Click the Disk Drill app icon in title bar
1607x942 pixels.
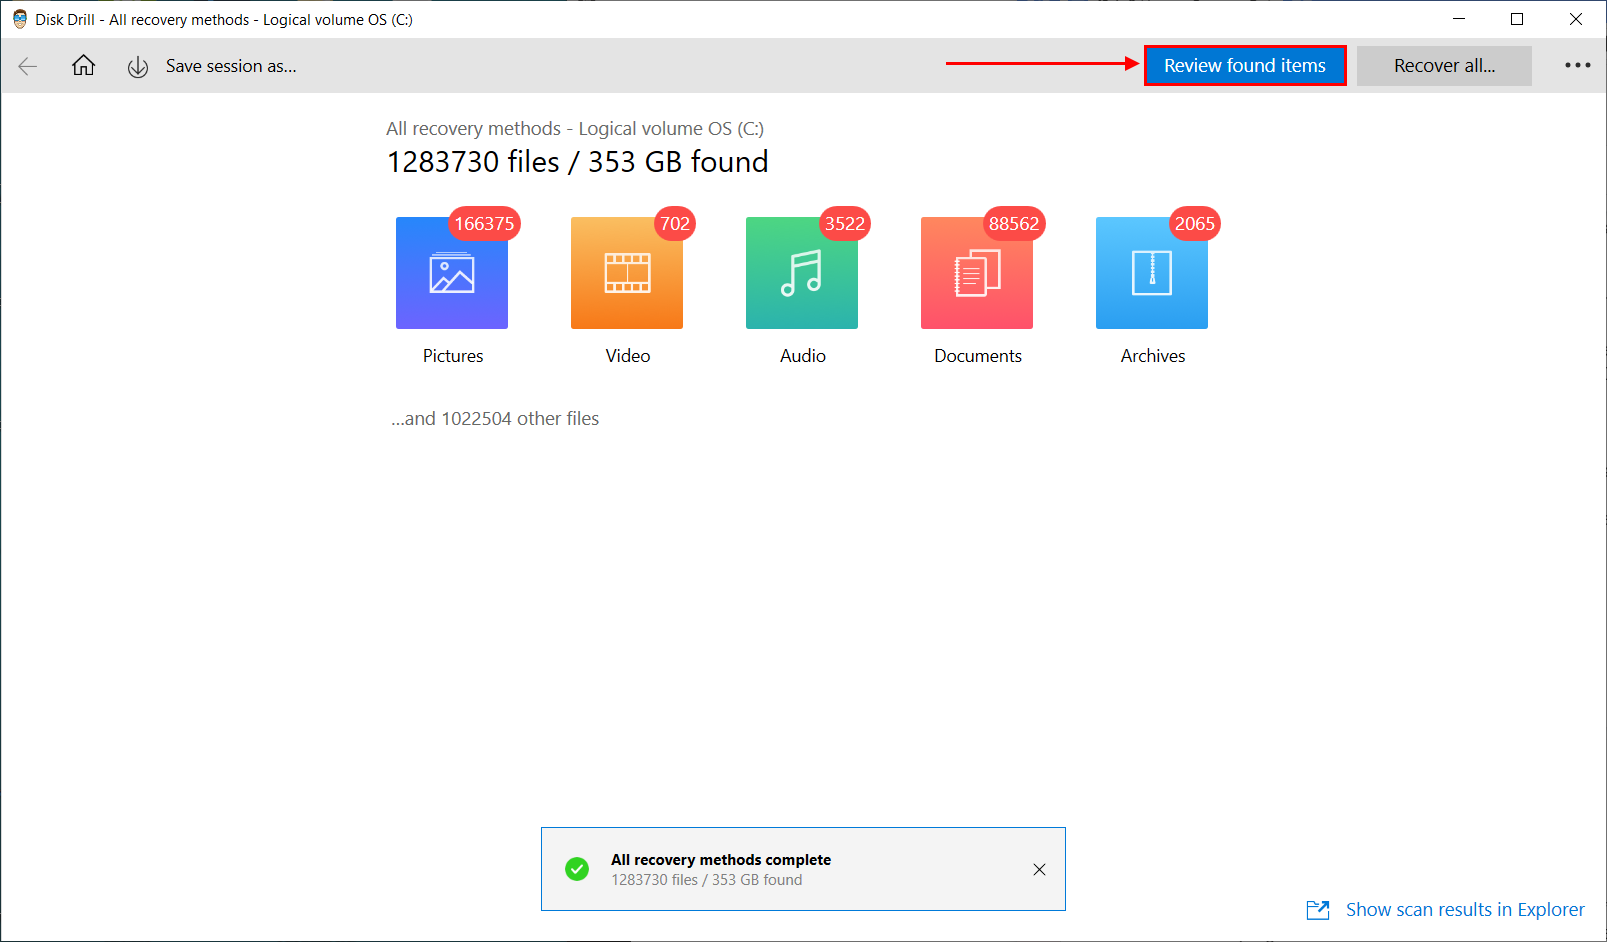coord(19,19)
